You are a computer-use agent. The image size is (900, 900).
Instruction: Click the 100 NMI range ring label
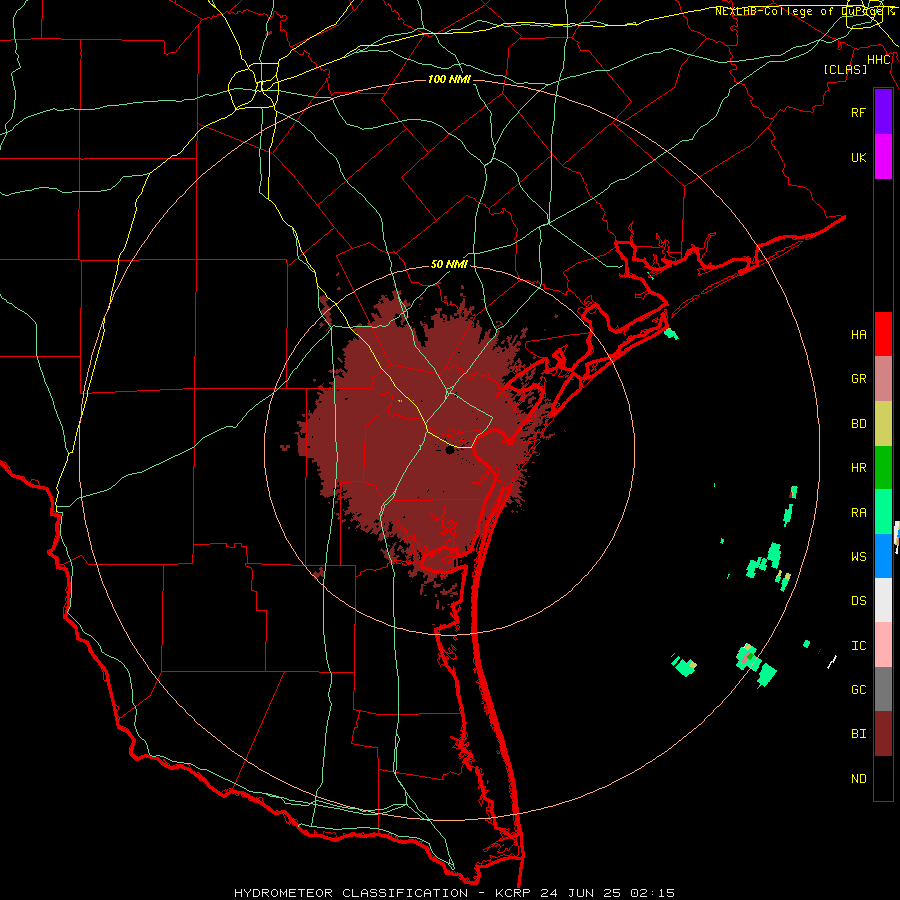(449, 79)
